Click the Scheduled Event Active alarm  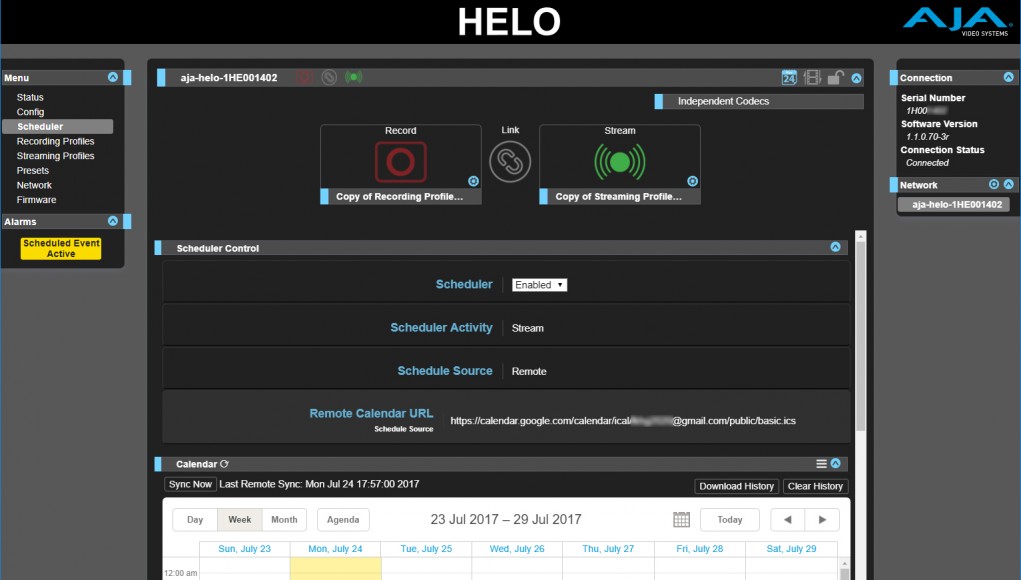61,248
